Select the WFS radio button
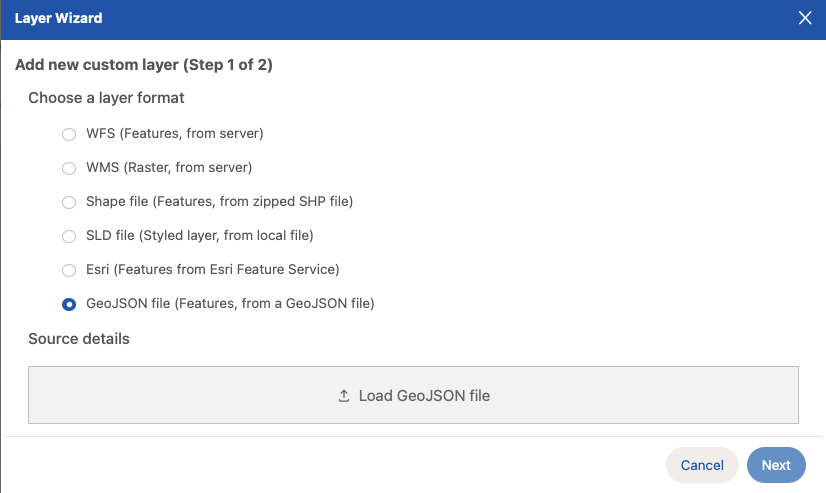The image size is (826, 493). [69, 134]
